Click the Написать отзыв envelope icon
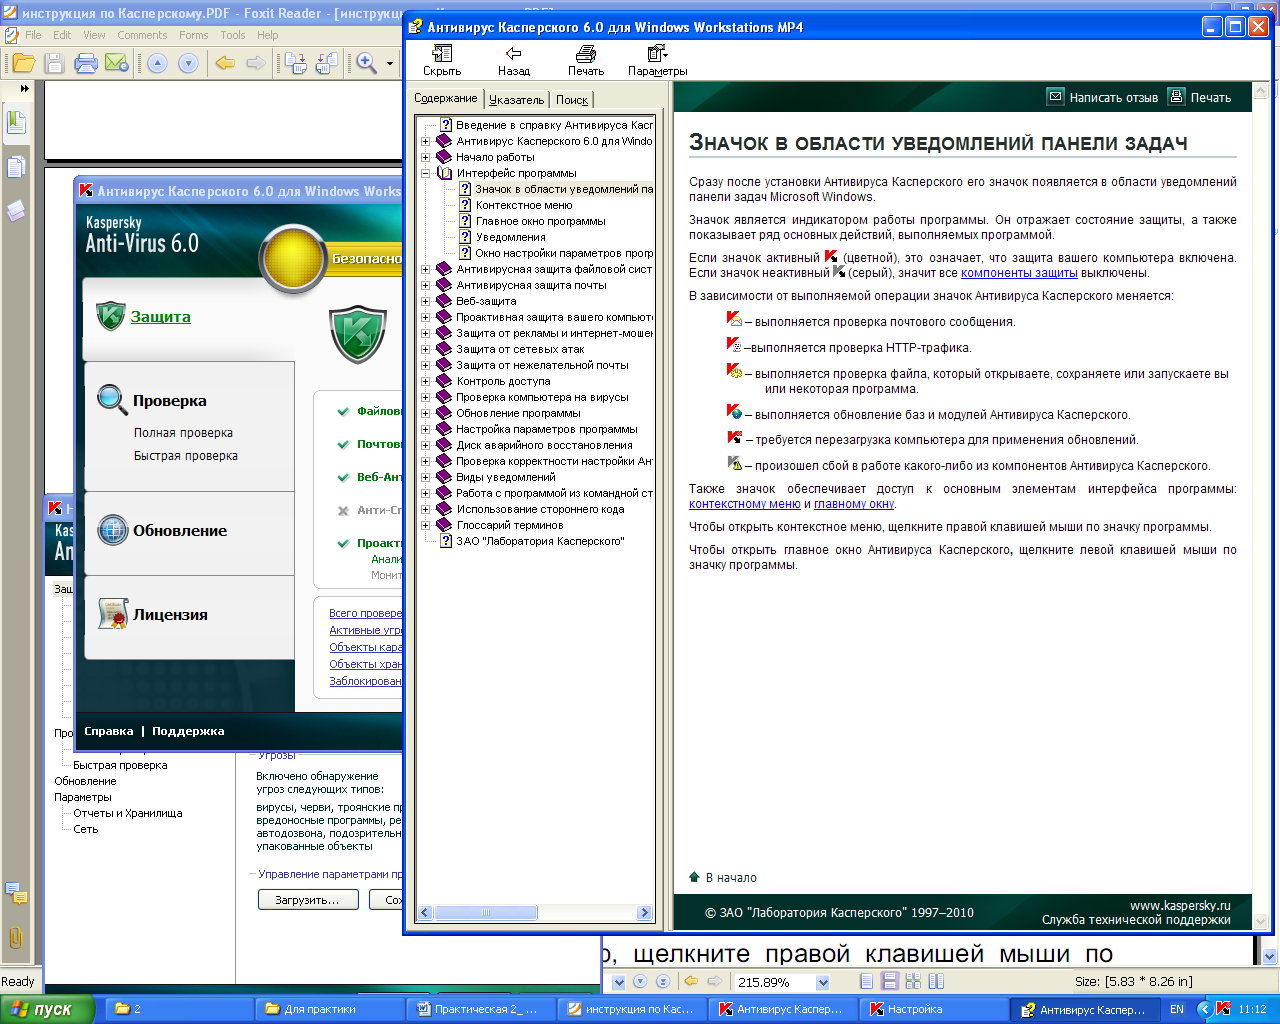This screenshot has height=1024, width=1280. (1055, 97)
